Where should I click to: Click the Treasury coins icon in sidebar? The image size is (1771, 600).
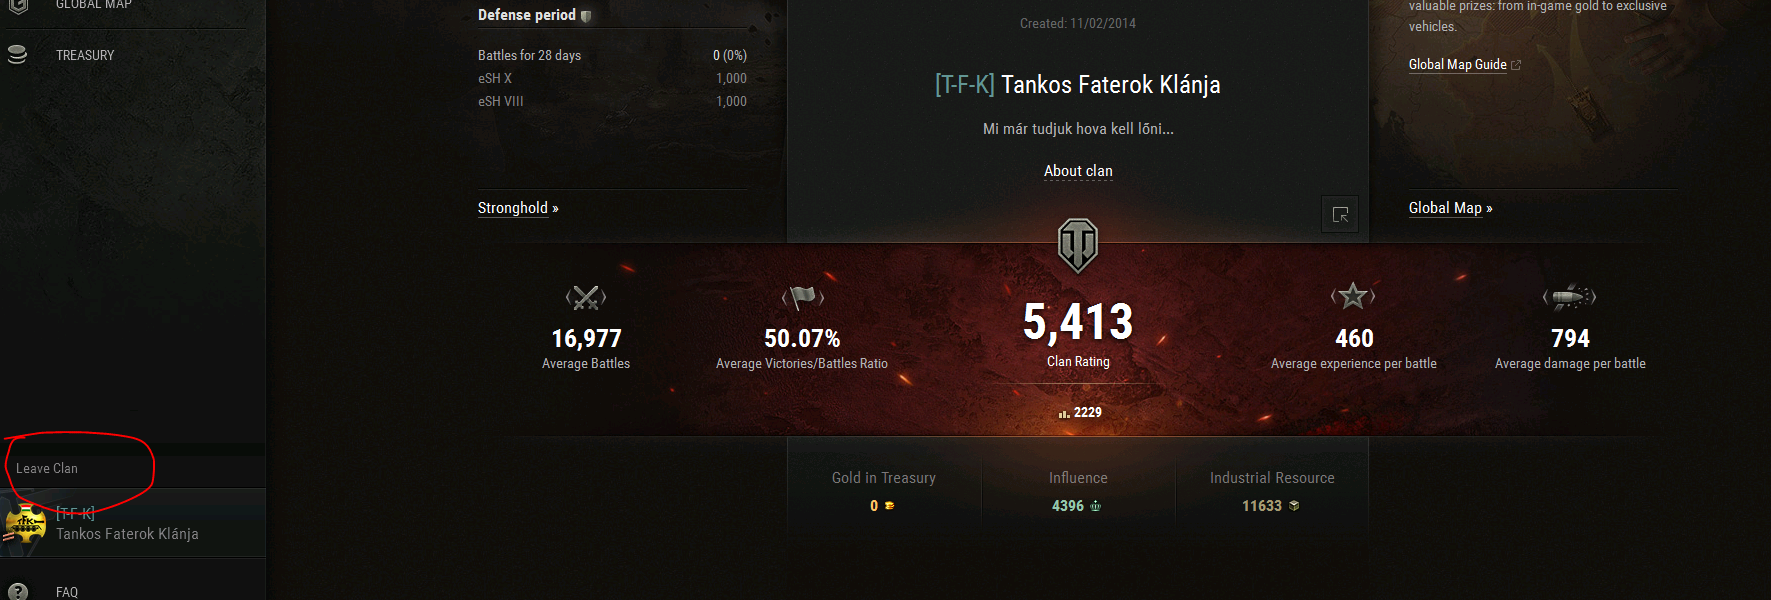pyautogui.click(x=17, y=55)
